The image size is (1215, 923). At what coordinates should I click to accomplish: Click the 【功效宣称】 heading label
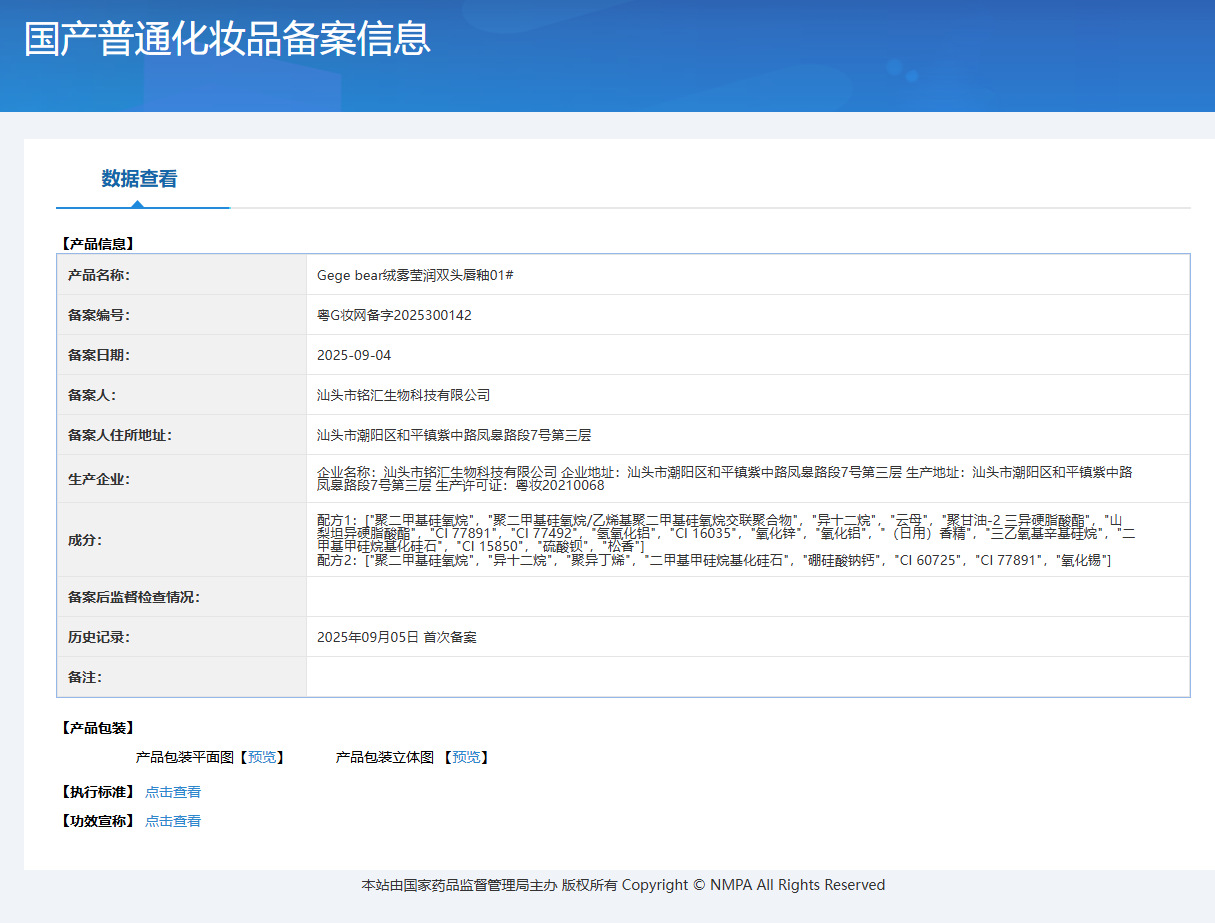tap(97, 821)
